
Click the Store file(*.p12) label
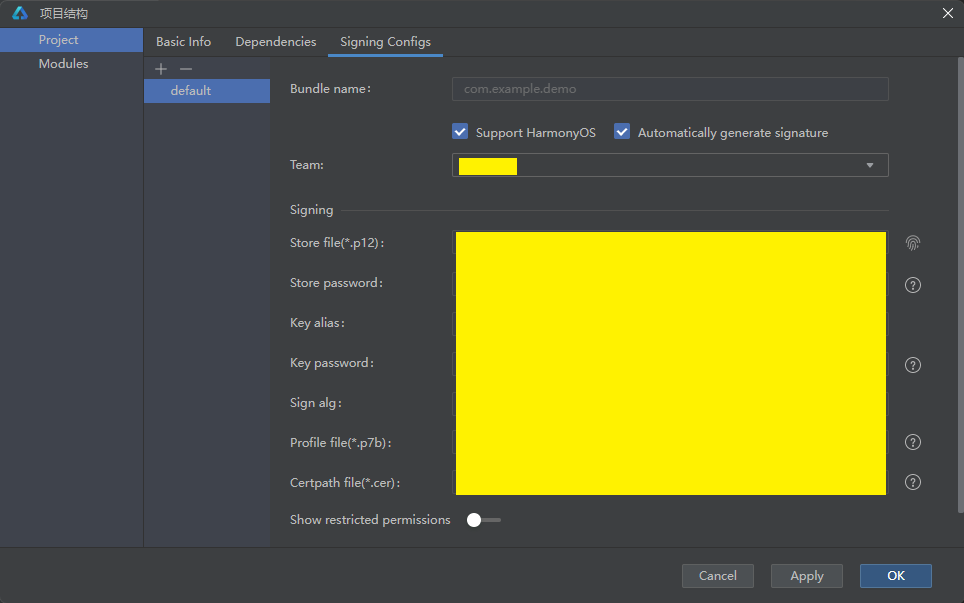point(337,243)
